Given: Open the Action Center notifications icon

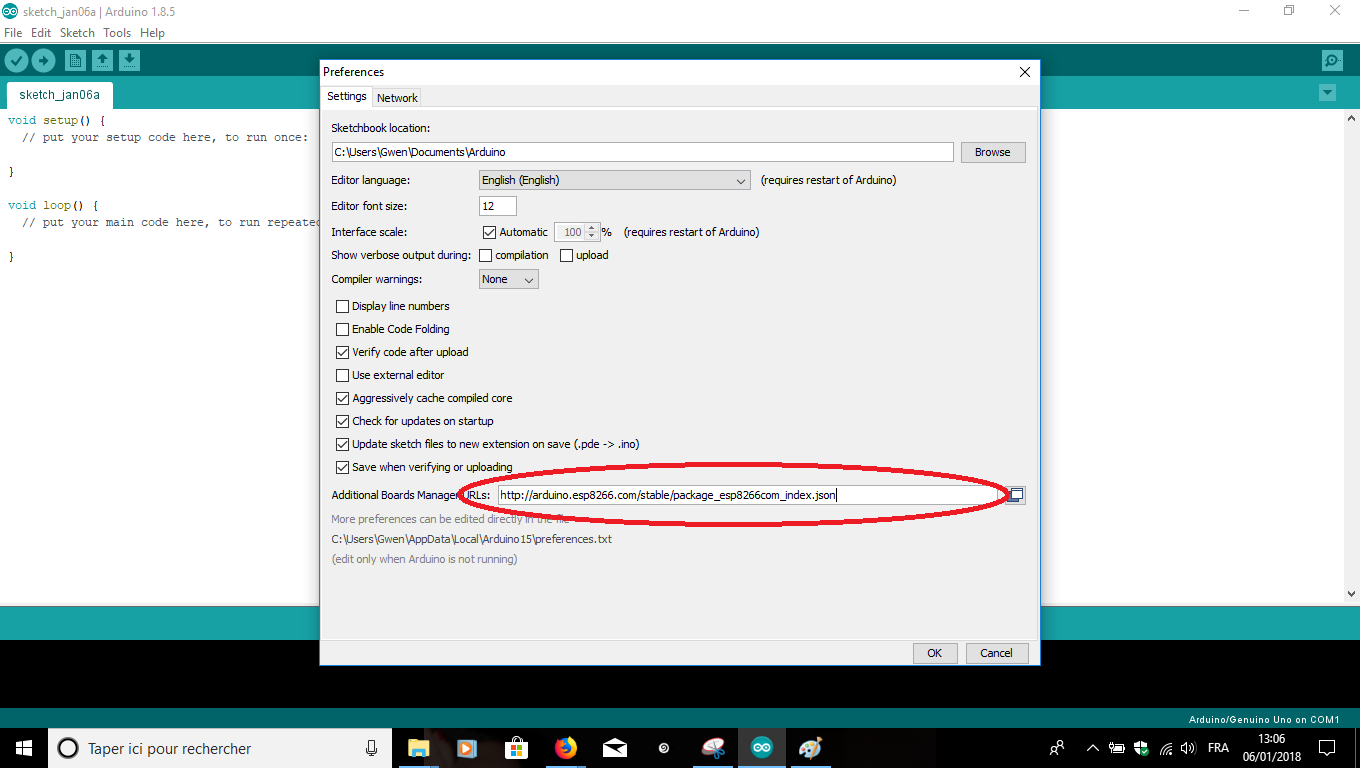Looking at the screenshot, I should (x=1327, y=748).
